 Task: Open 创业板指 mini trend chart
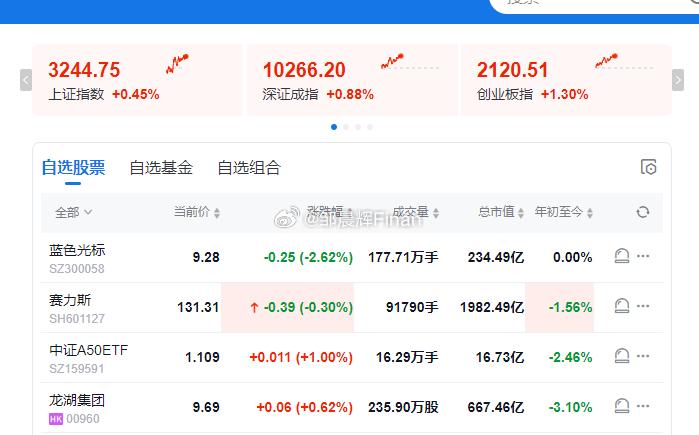(624, 62)
